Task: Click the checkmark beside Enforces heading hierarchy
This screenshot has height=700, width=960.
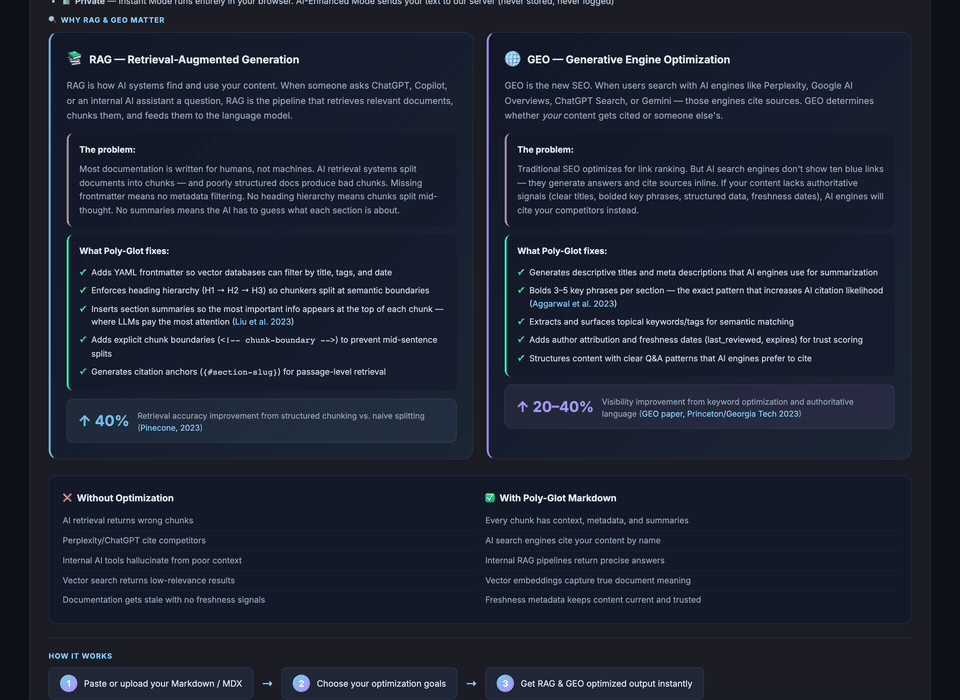Action: click(x=83, y=290)
